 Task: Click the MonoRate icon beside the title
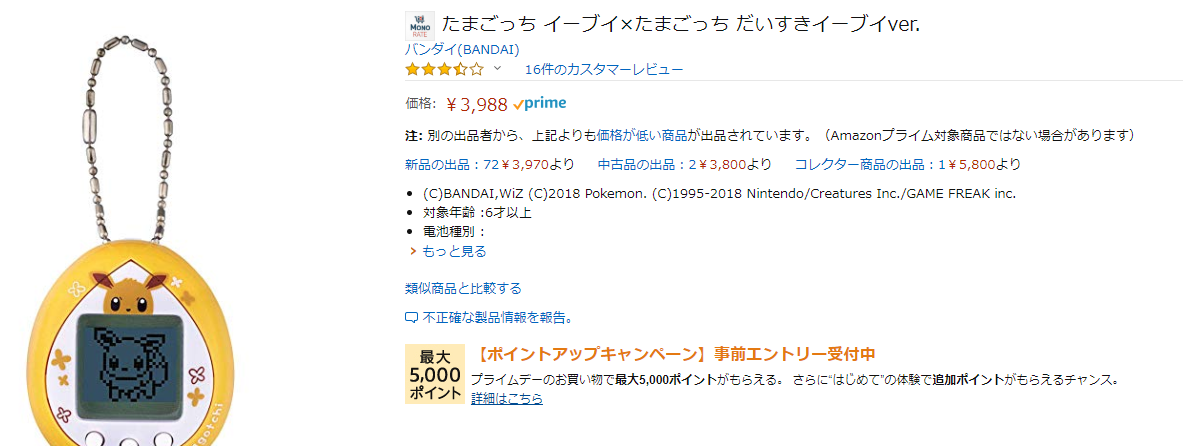(419, 25)
